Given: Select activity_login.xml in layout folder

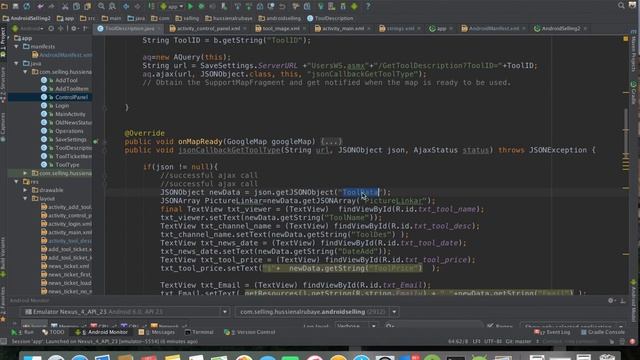Looking at the screenshot, I should pos(70,224).
